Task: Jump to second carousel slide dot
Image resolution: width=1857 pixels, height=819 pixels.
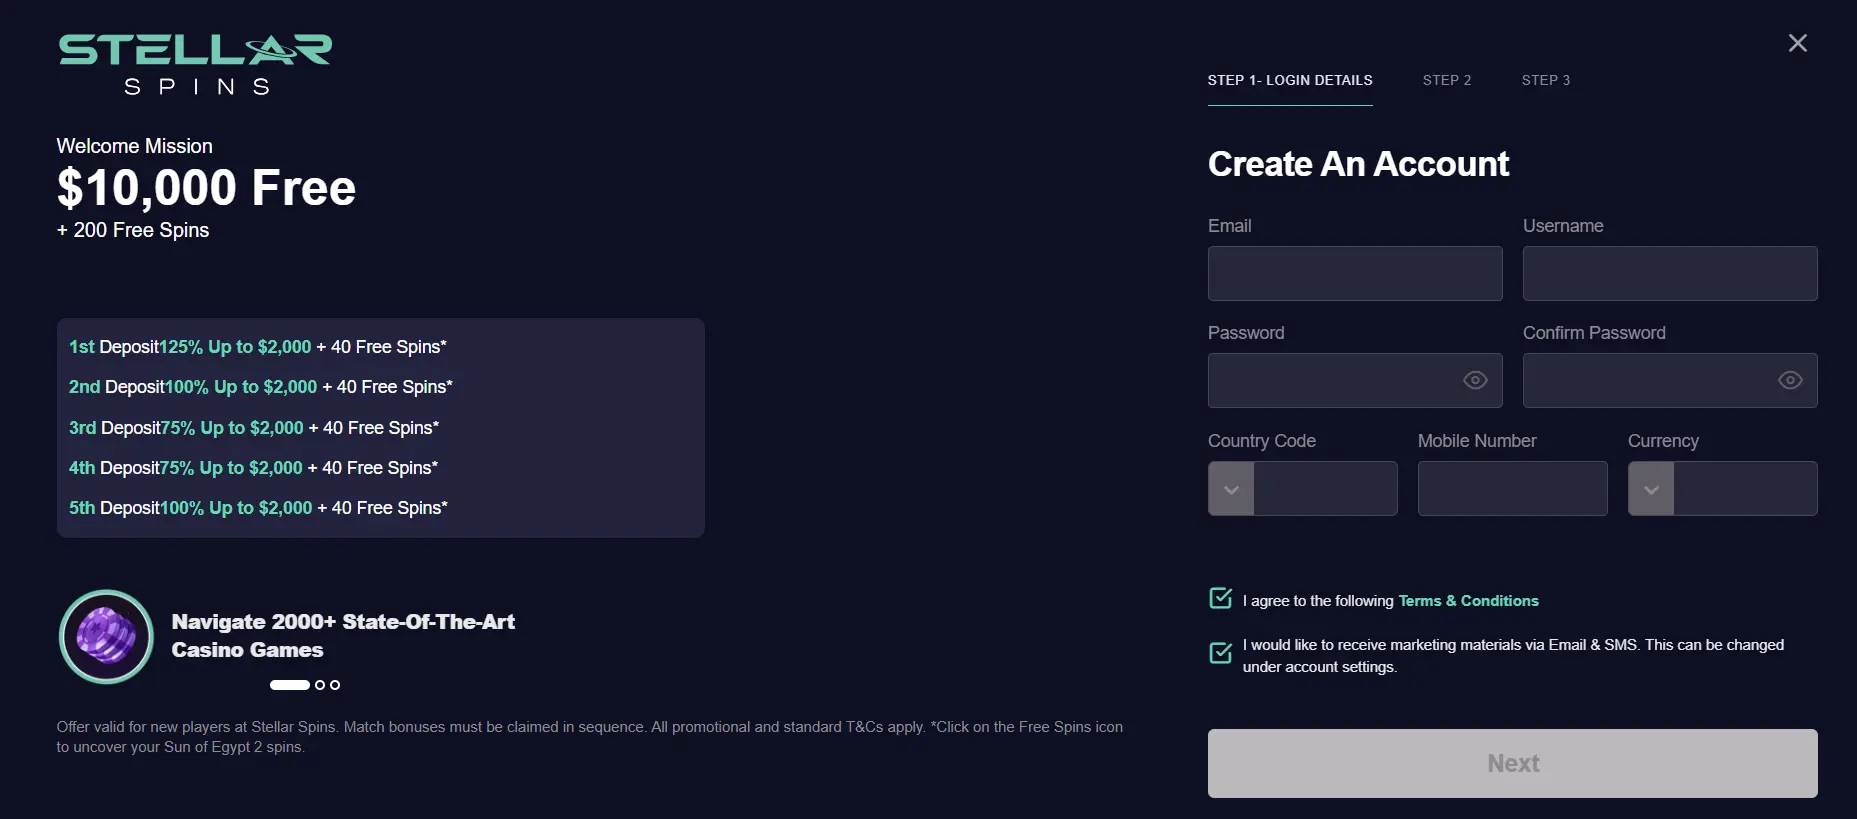Action: [320, 685]
